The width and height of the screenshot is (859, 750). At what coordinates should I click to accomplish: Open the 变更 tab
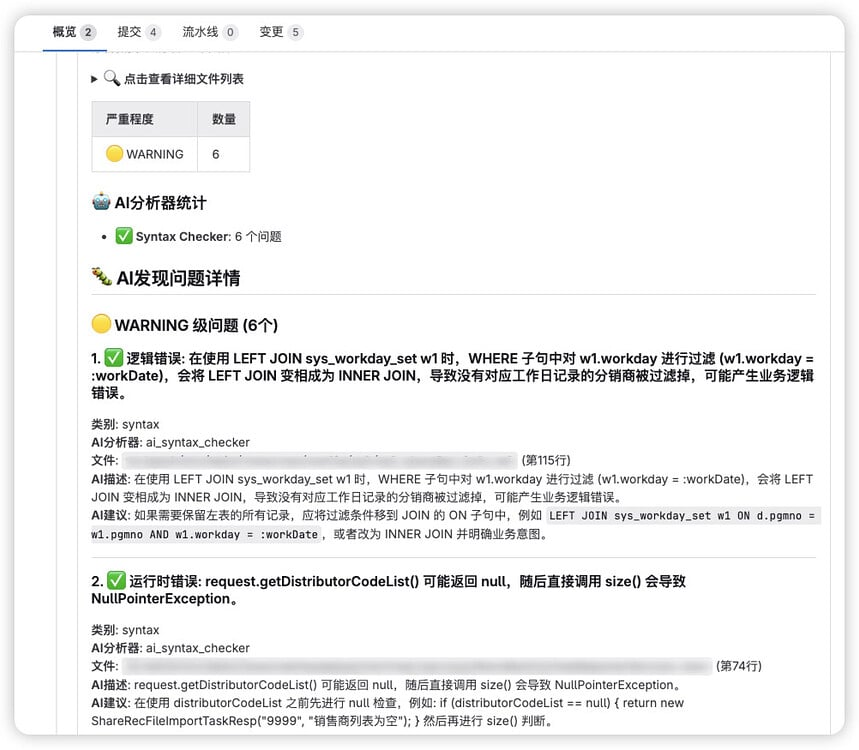(271, 32)
